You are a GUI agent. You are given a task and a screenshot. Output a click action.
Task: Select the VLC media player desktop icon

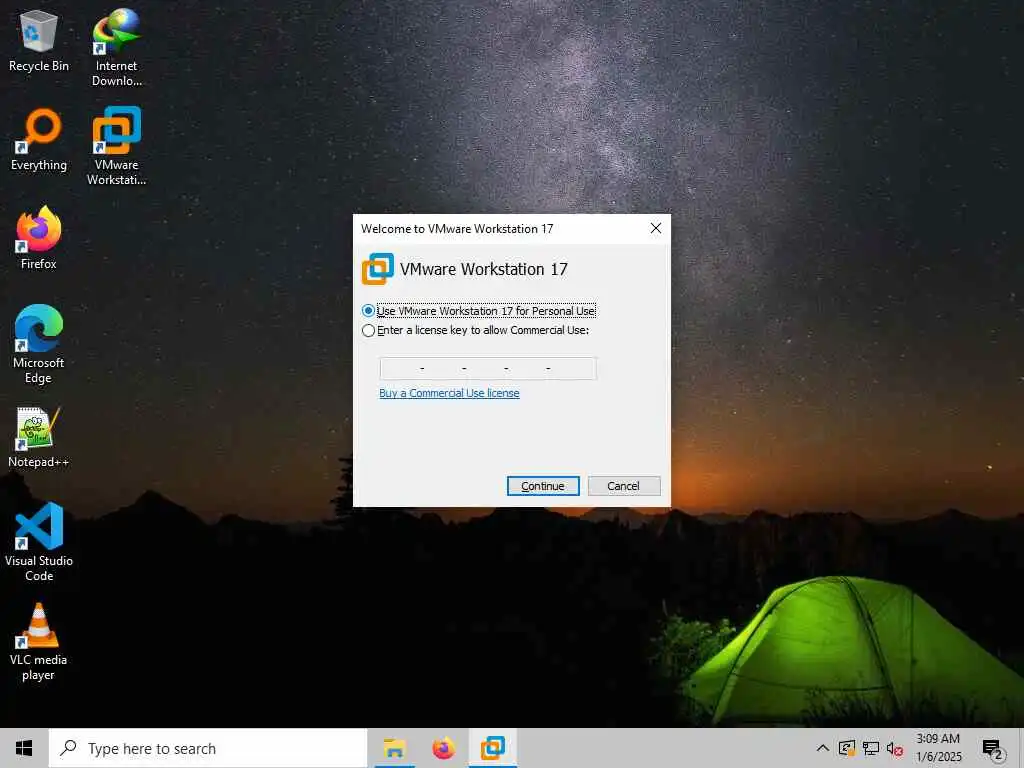(x=39, y=642)
